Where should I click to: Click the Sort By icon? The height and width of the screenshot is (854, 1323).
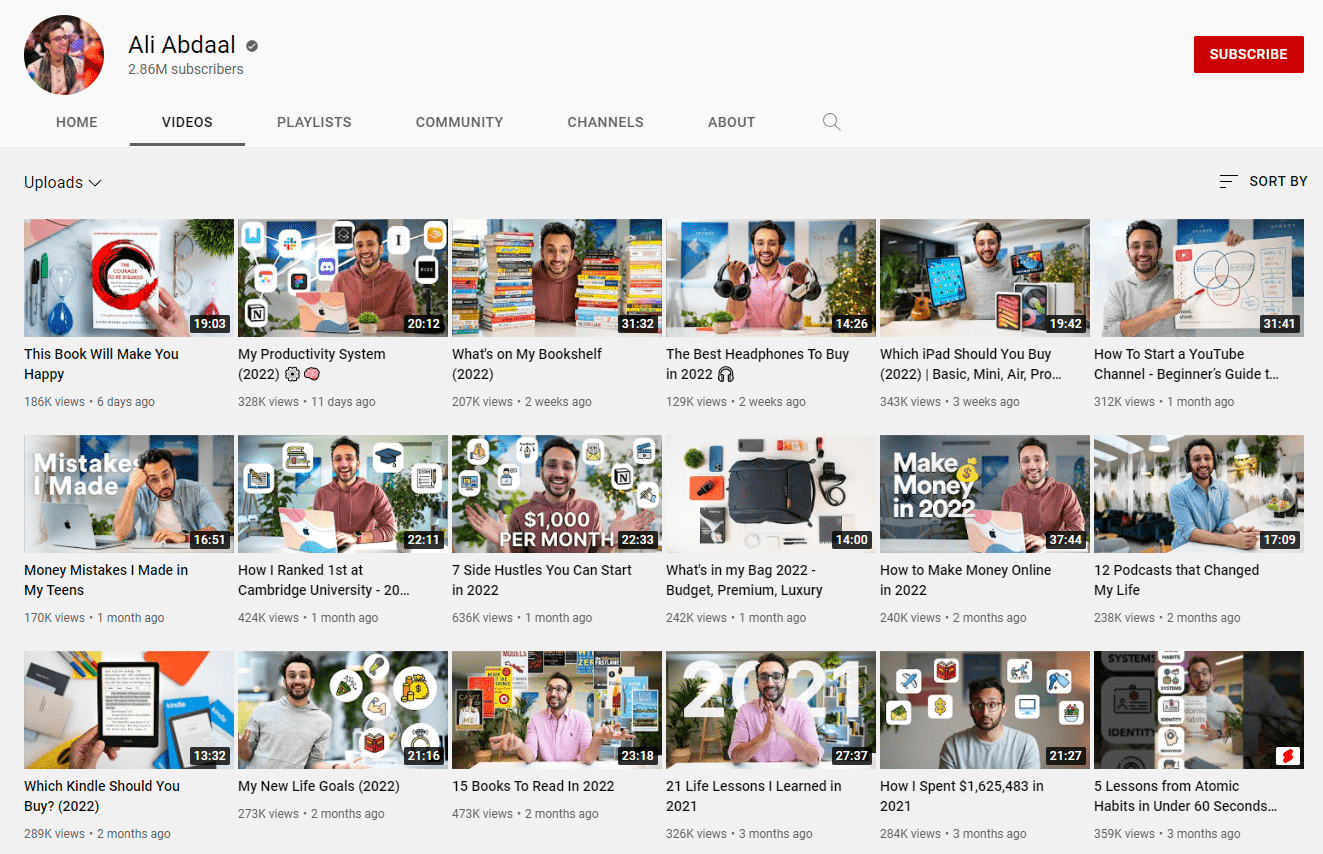[1229, 181]
